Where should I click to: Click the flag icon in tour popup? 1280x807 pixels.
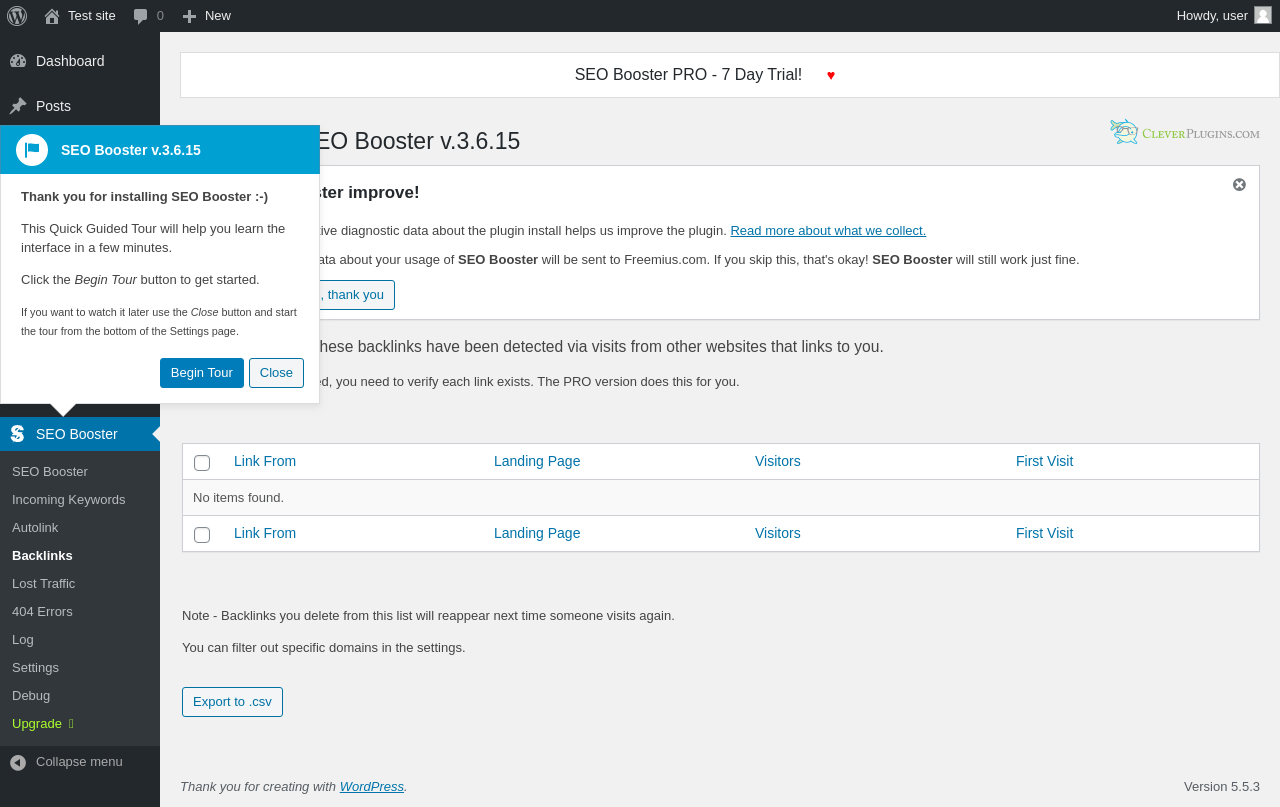(32, 150)
